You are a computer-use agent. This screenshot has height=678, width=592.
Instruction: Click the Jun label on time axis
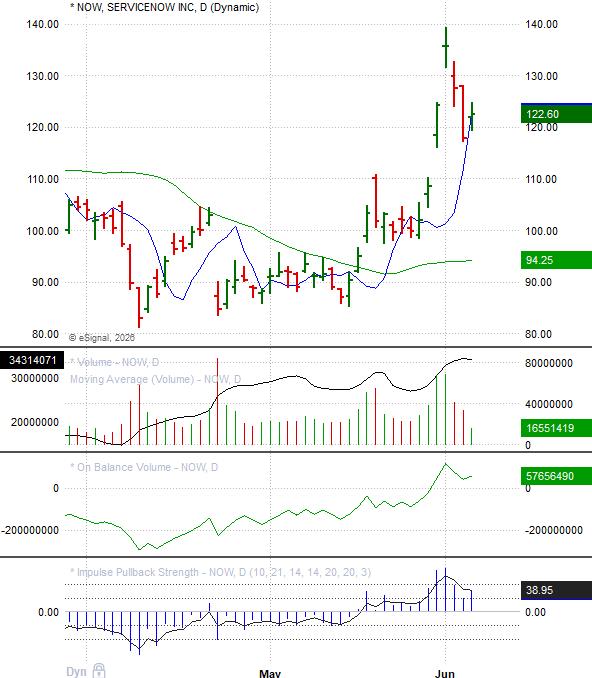[x=445, y=673]
